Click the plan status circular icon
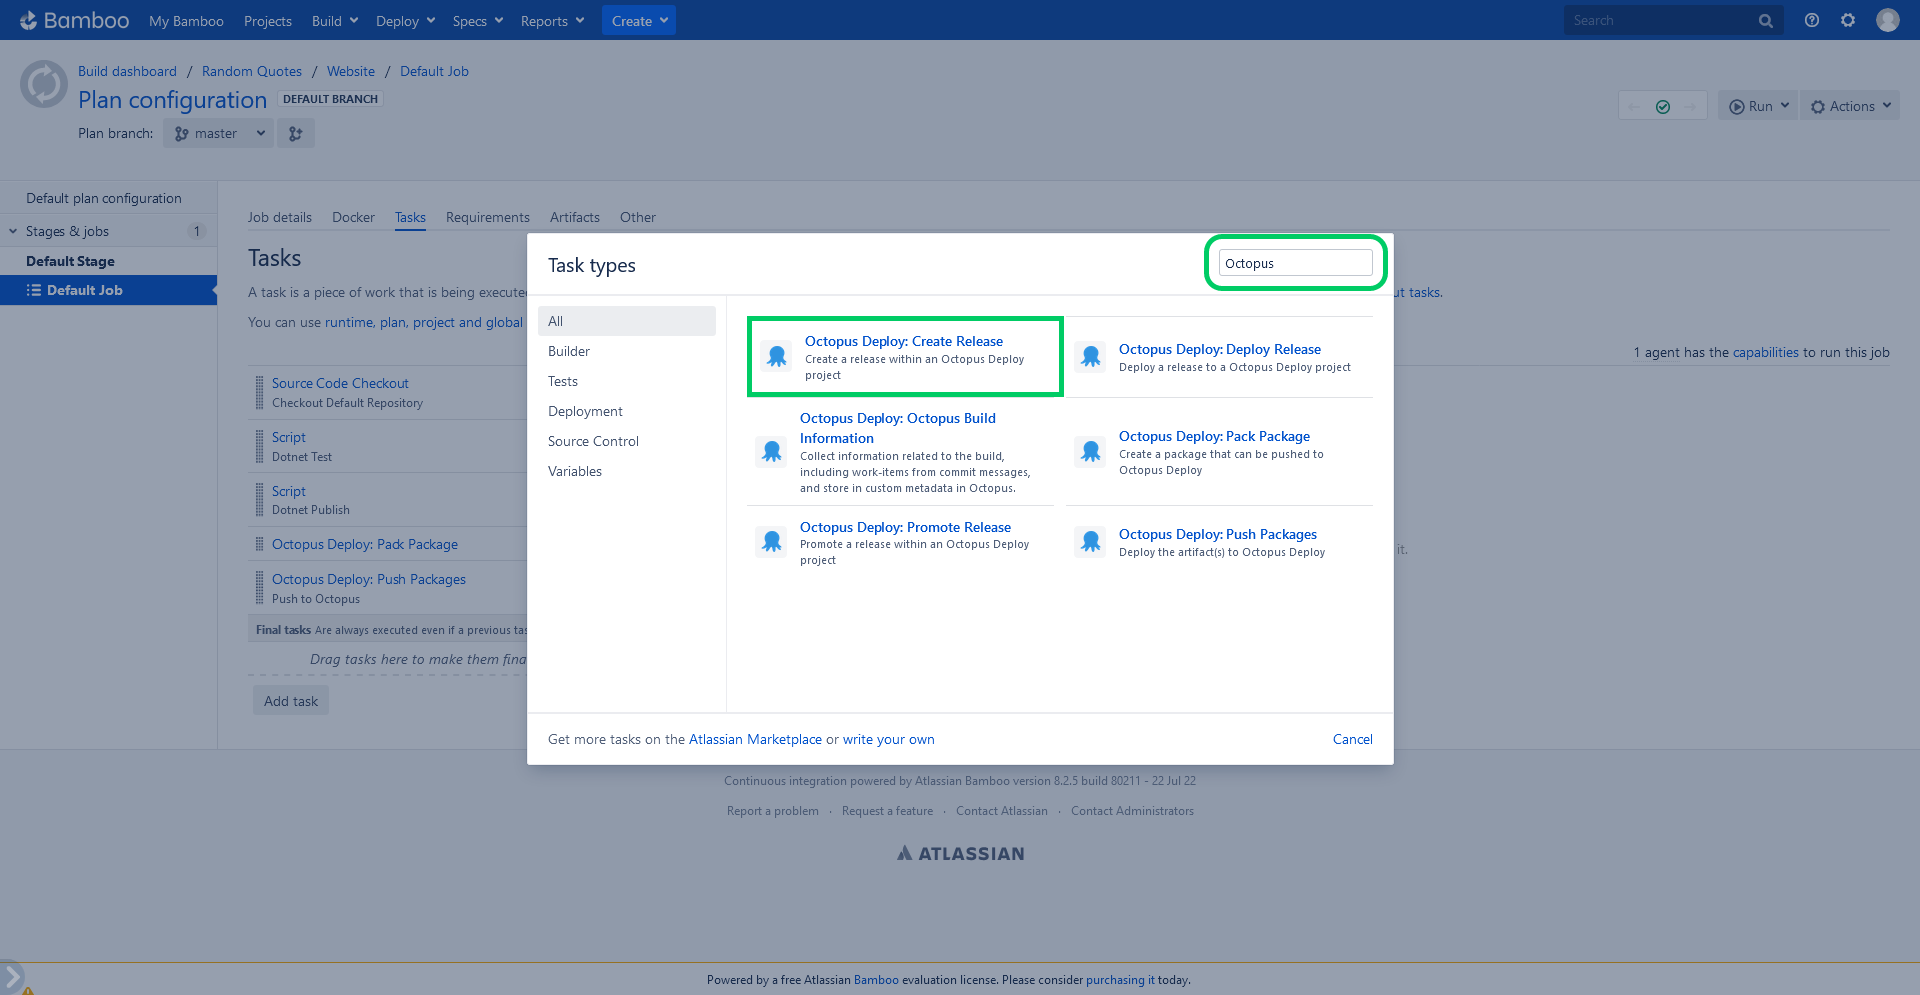 pyautogui.click(x=44, y=84)
